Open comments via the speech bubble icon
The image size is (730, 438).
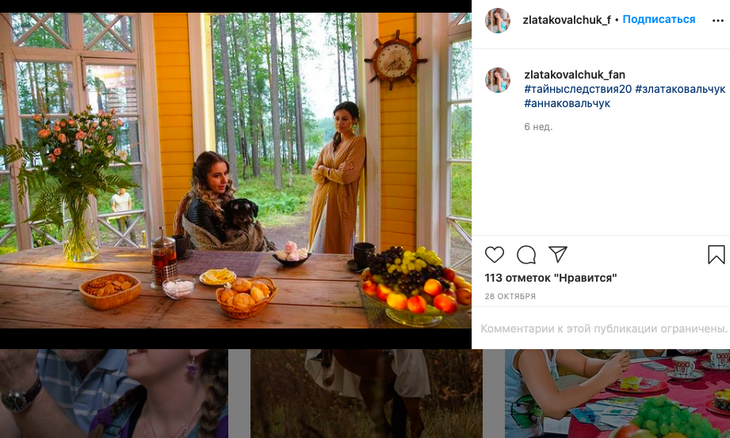click(526, 255)
